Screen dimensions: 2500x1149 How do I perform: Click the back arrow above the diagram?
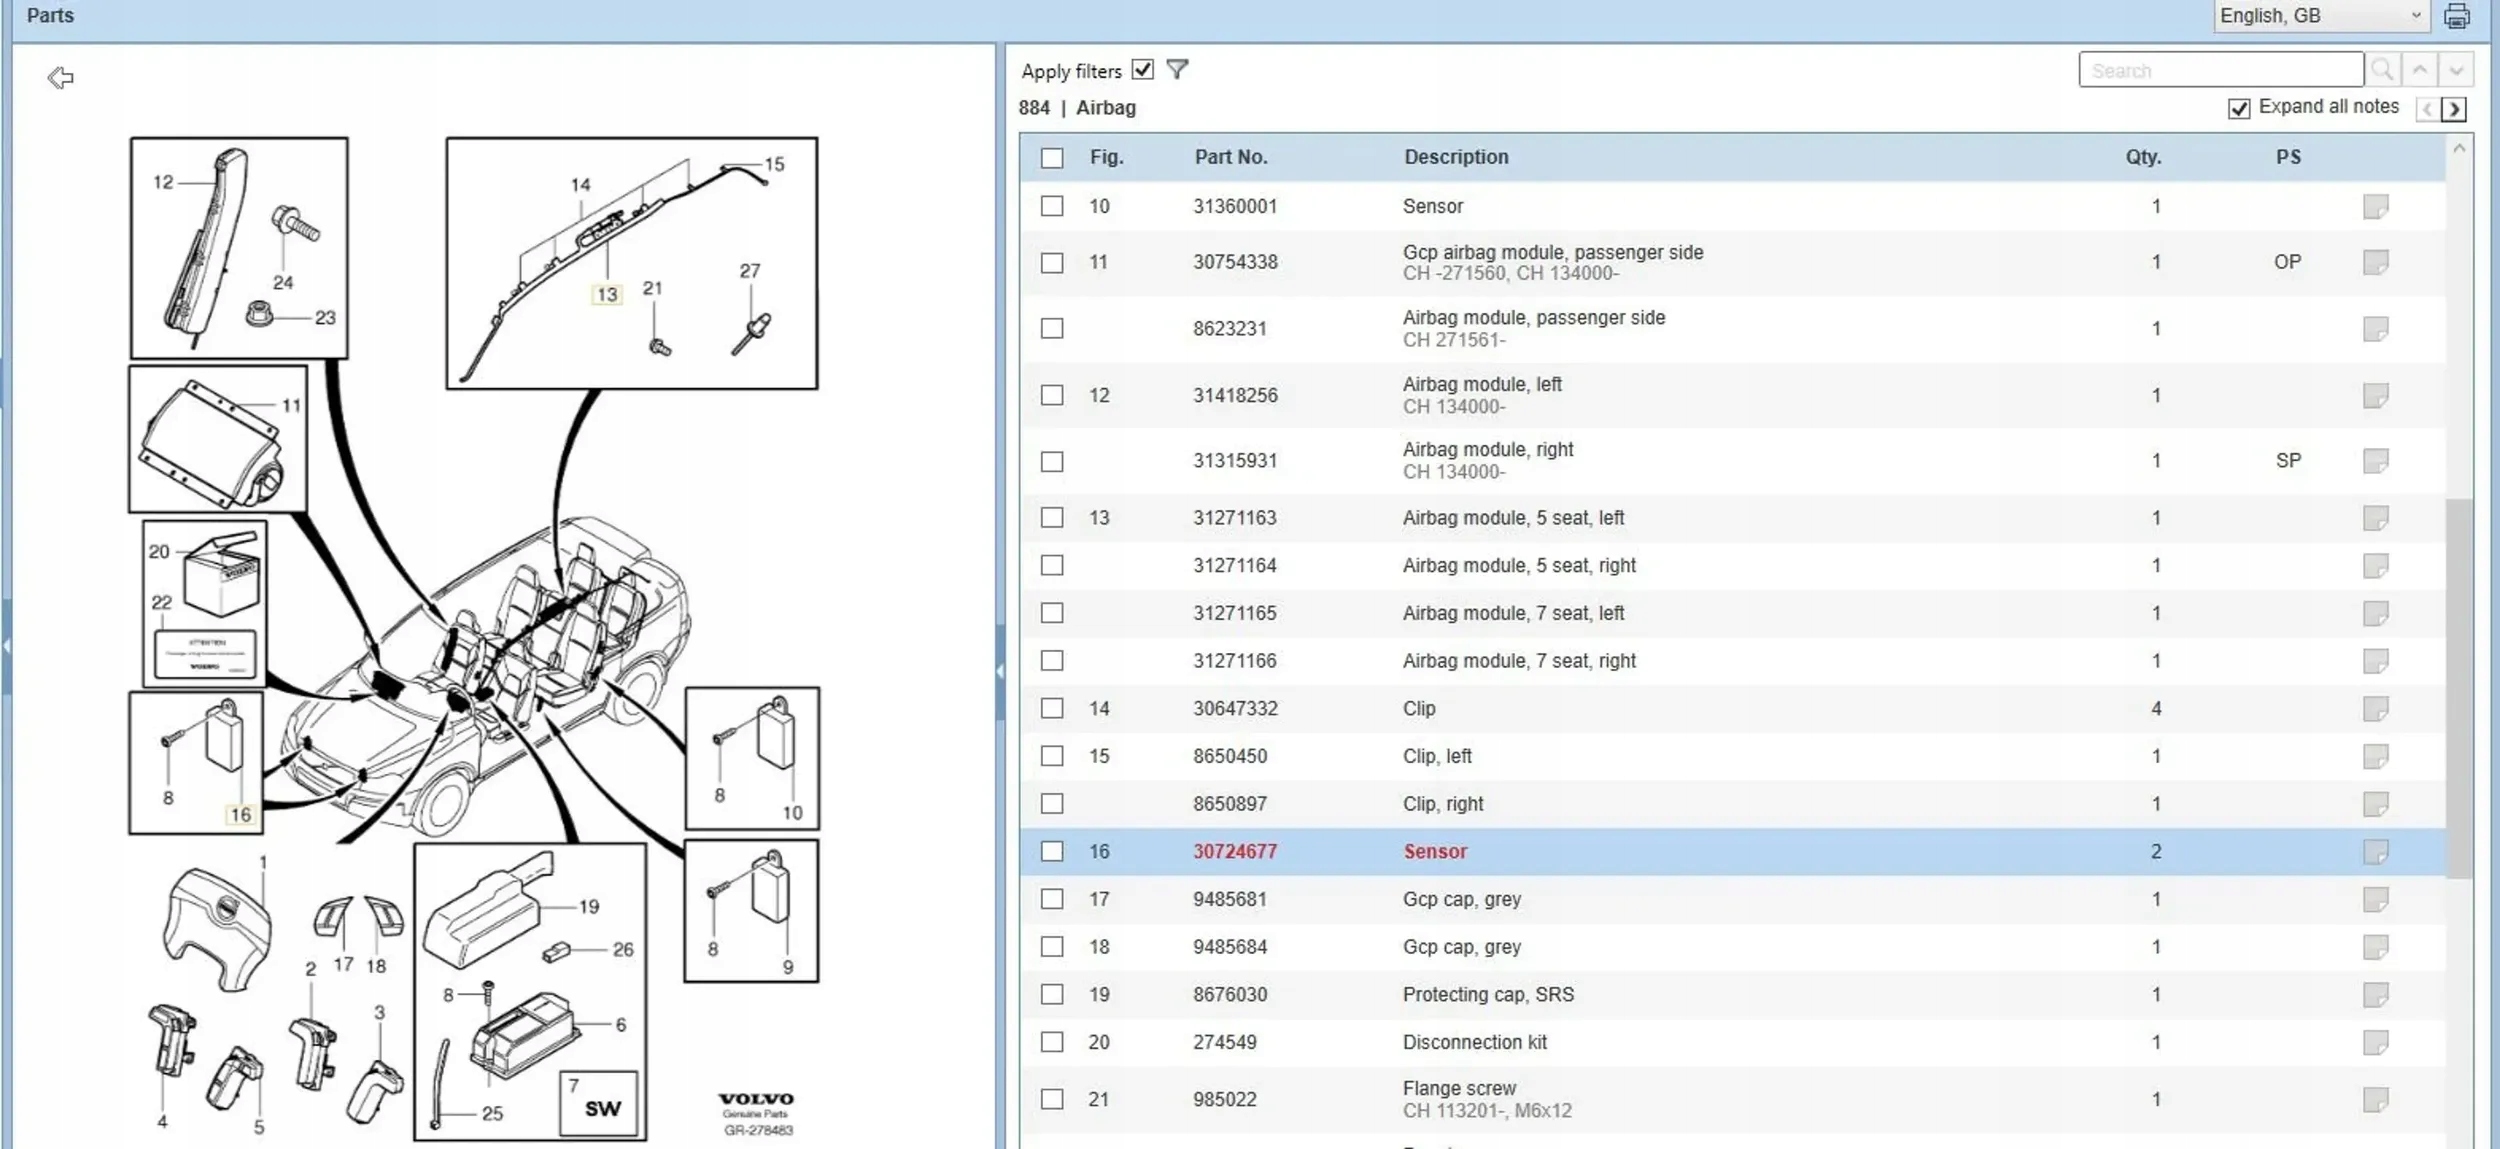point(61,77)
